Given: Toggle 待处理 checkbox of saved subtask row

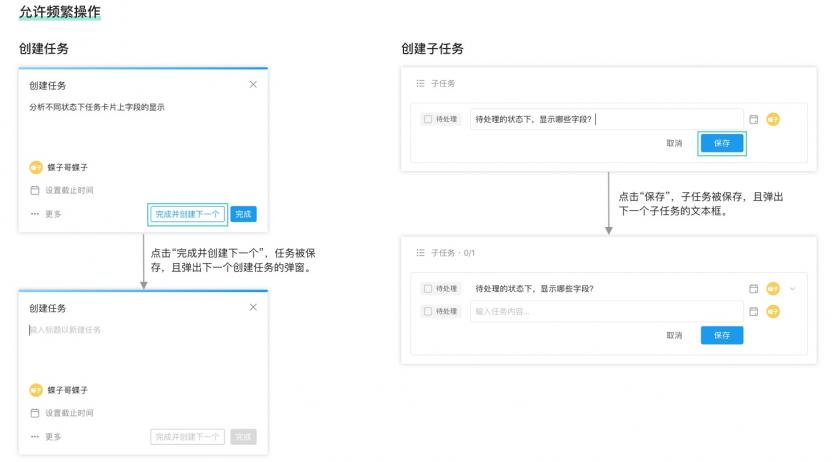Looking at the screenshot, I should point(428,288).
